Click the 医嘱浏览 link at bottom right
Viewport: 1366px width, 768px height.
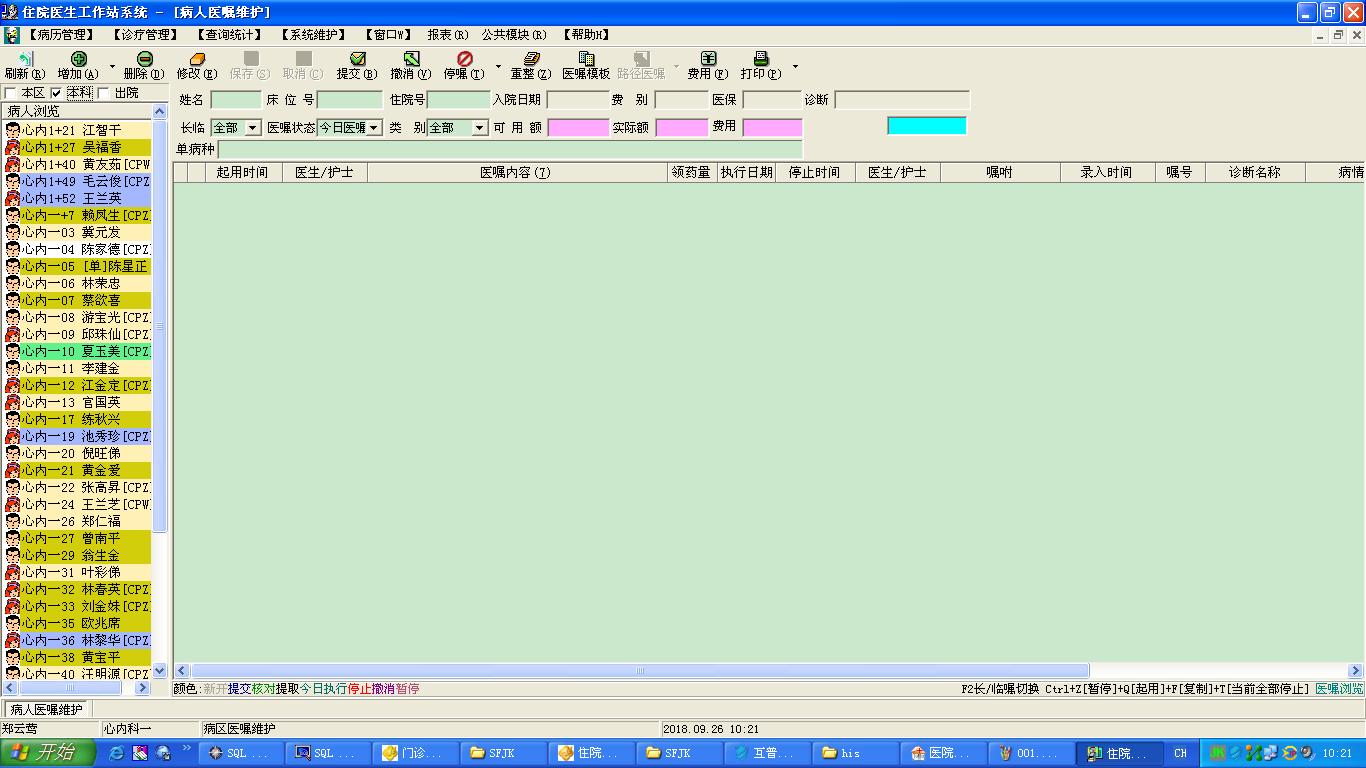[x=1339, y=689]
